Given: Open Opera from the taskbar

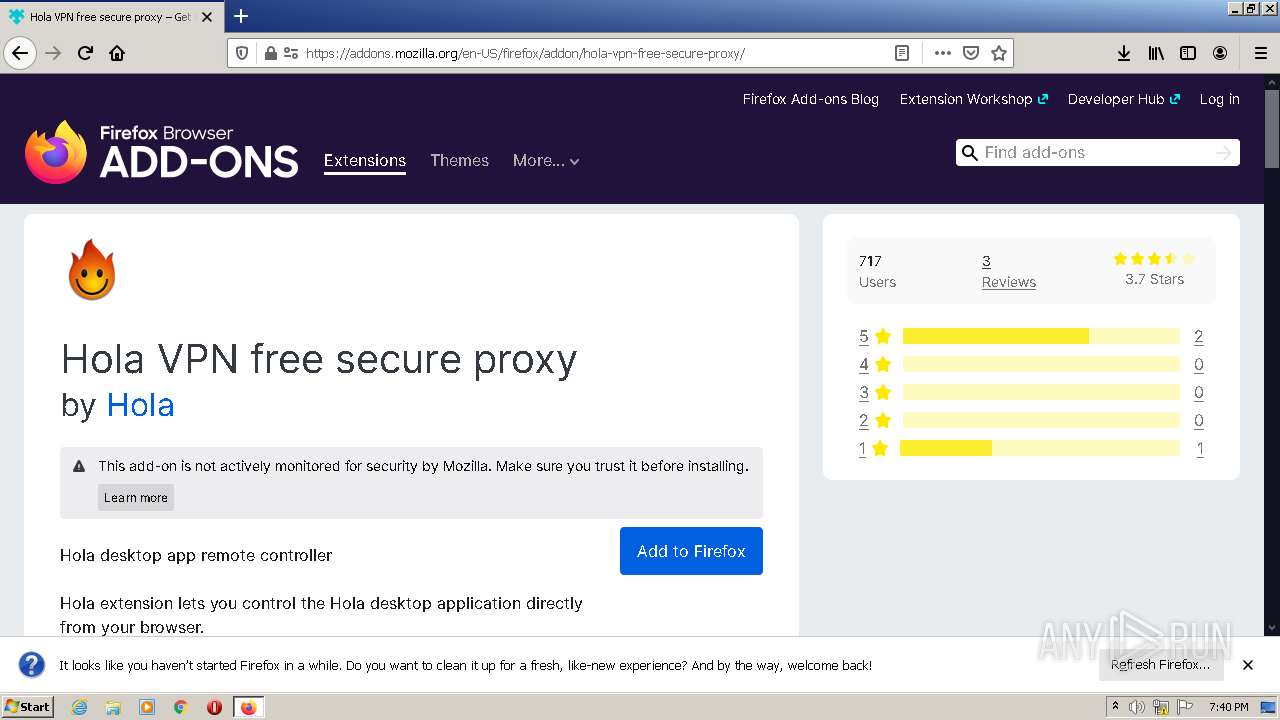Looking at the screenshot, I should click(x=214, y=707).
